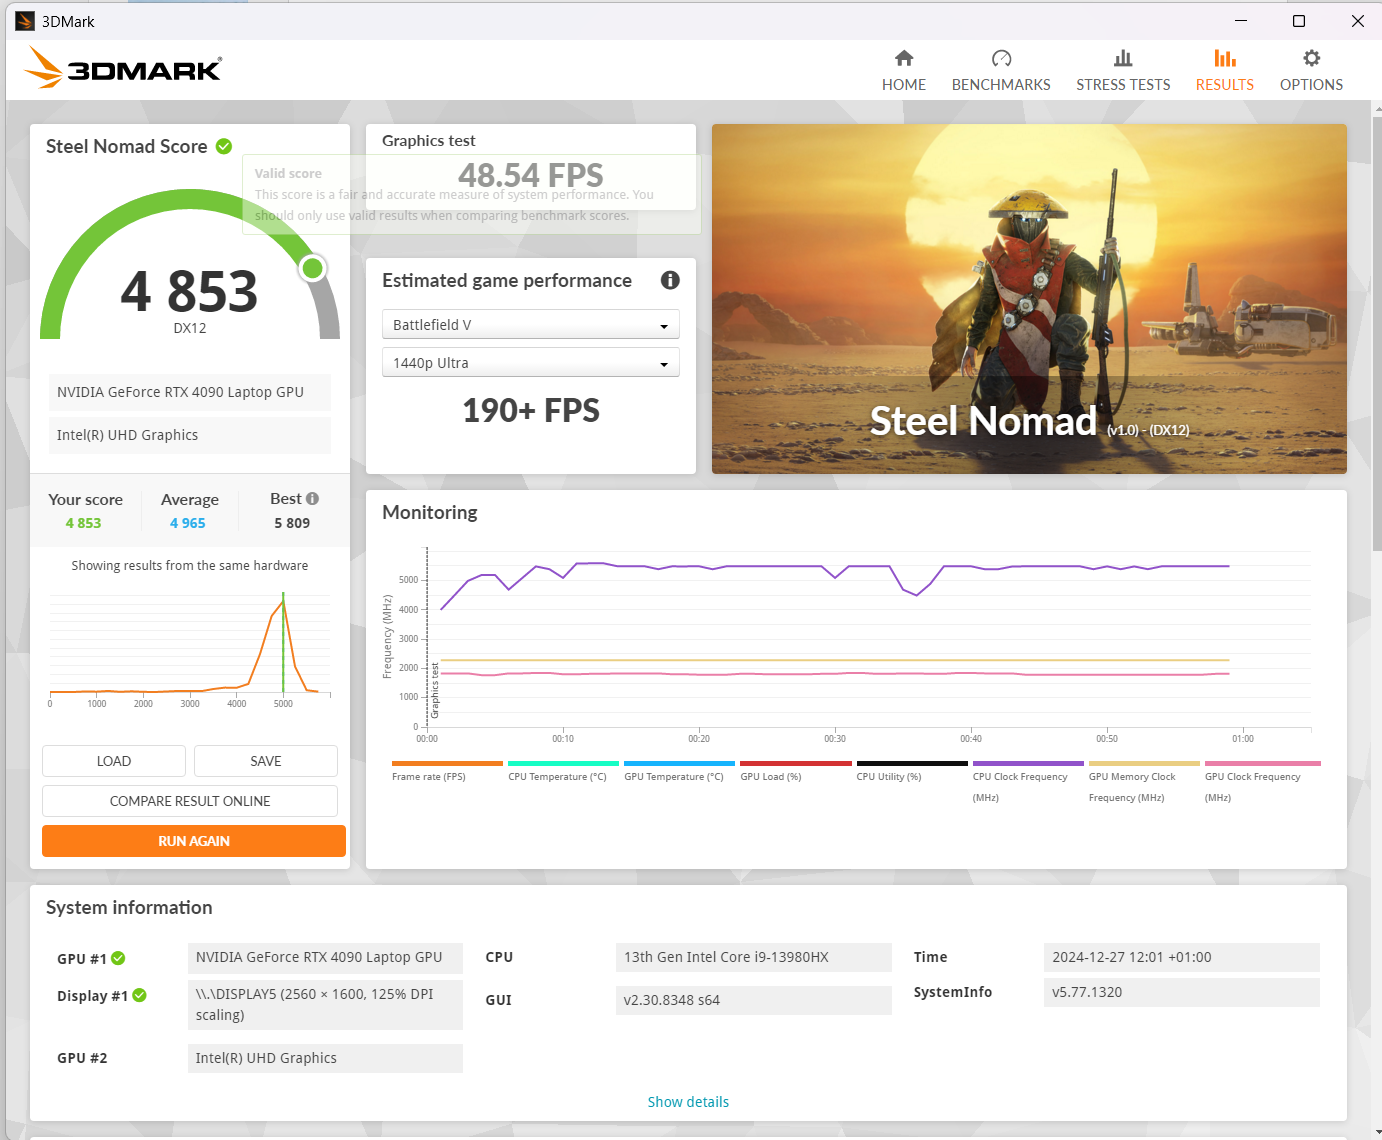The image size is (1382, 1140).
Task: Click the score distribution histogram chart
Action: (x=190, y=647)
